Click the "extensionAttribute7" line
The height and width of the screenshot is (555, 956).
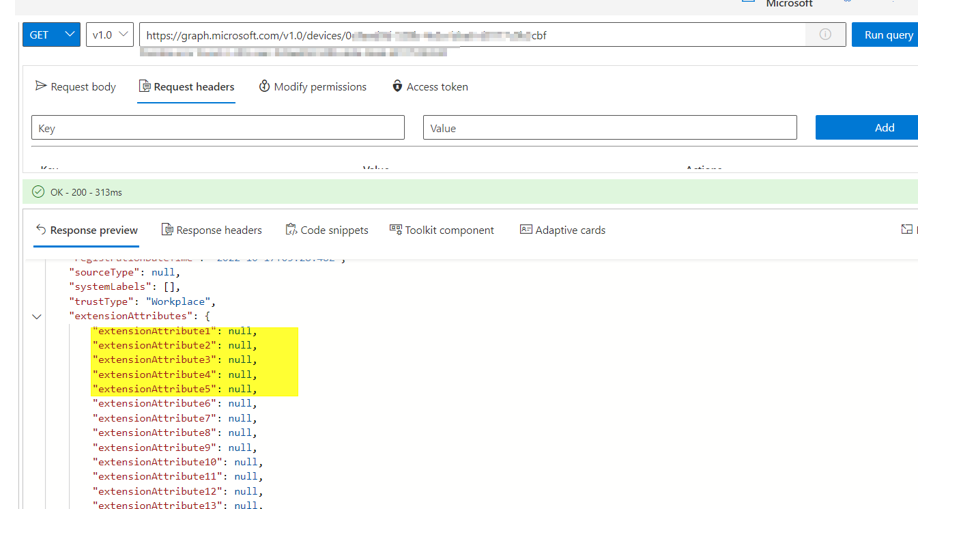tap(174, 418)
